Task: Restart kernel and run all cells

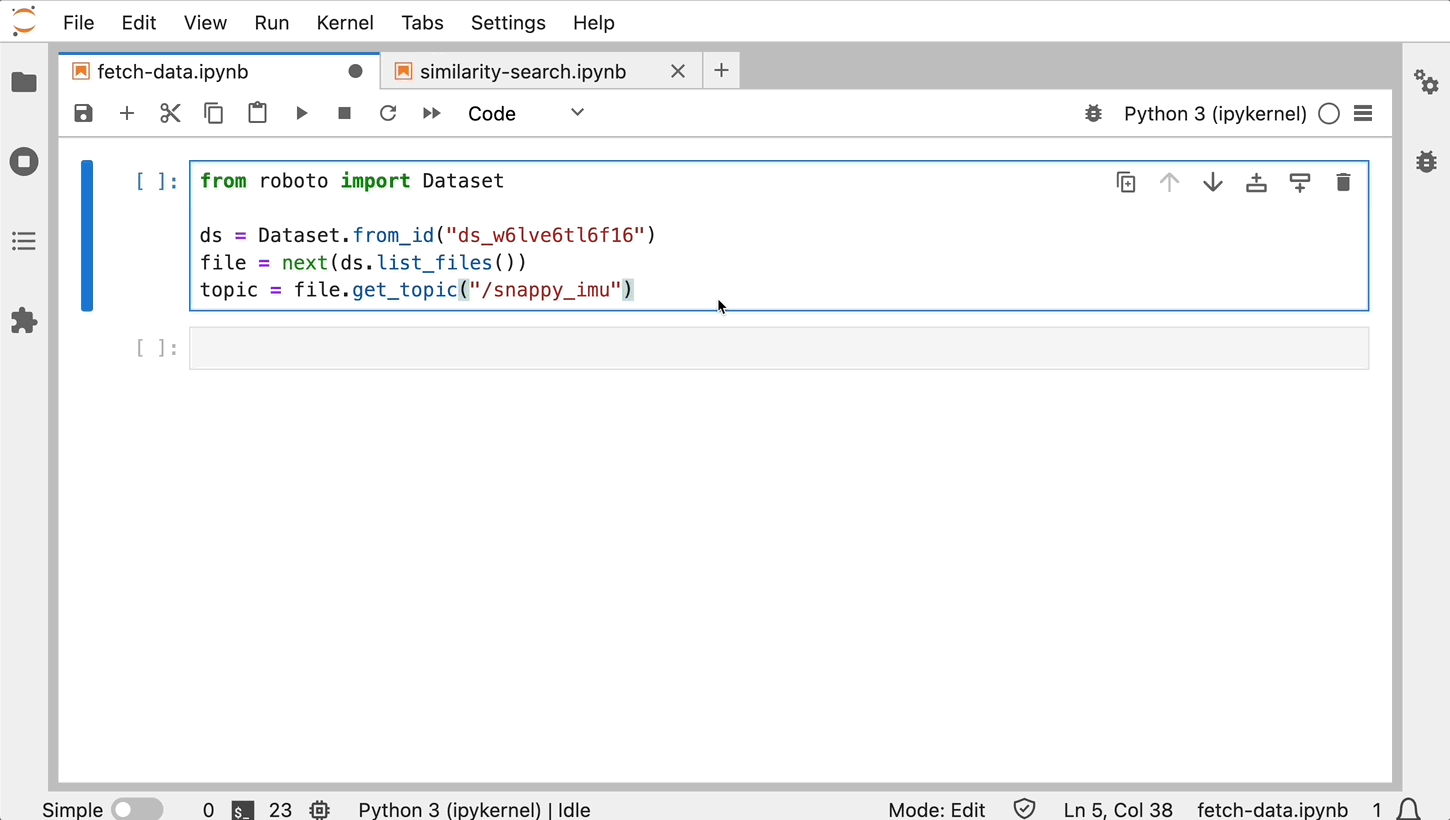Action: [x=431, y=113]
